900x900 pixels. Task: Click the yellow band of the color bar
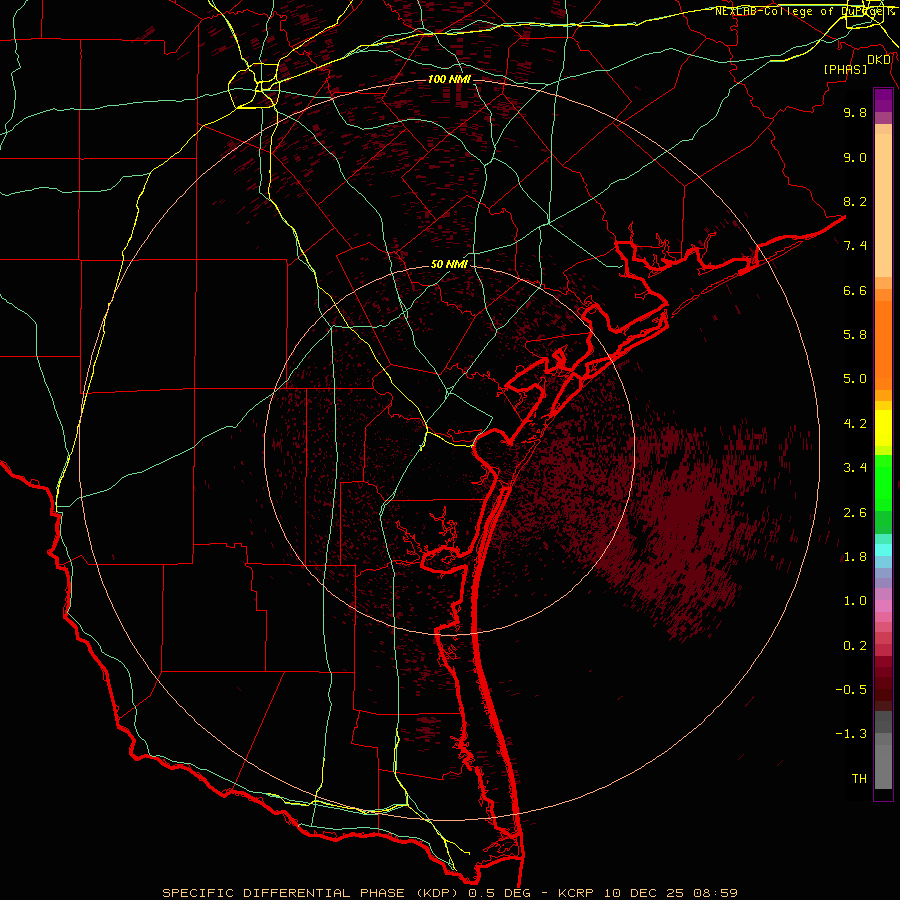[x=883, y=428]
